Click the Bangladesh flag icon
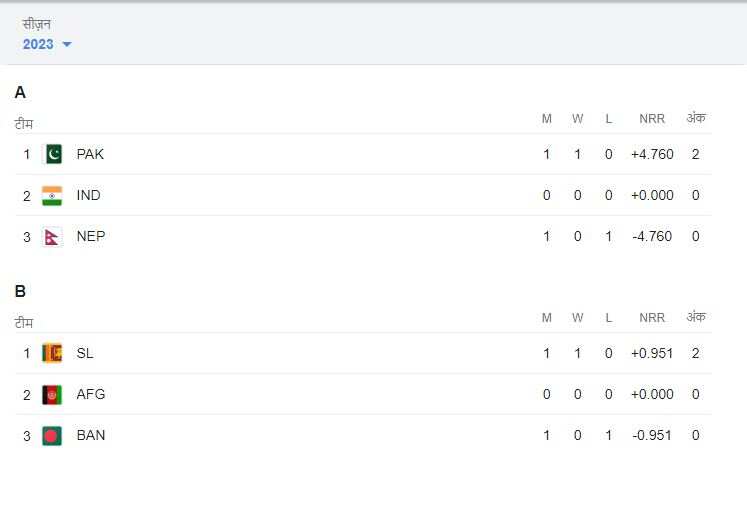Screen dimensions: 747x521 [x=53, y=435]
